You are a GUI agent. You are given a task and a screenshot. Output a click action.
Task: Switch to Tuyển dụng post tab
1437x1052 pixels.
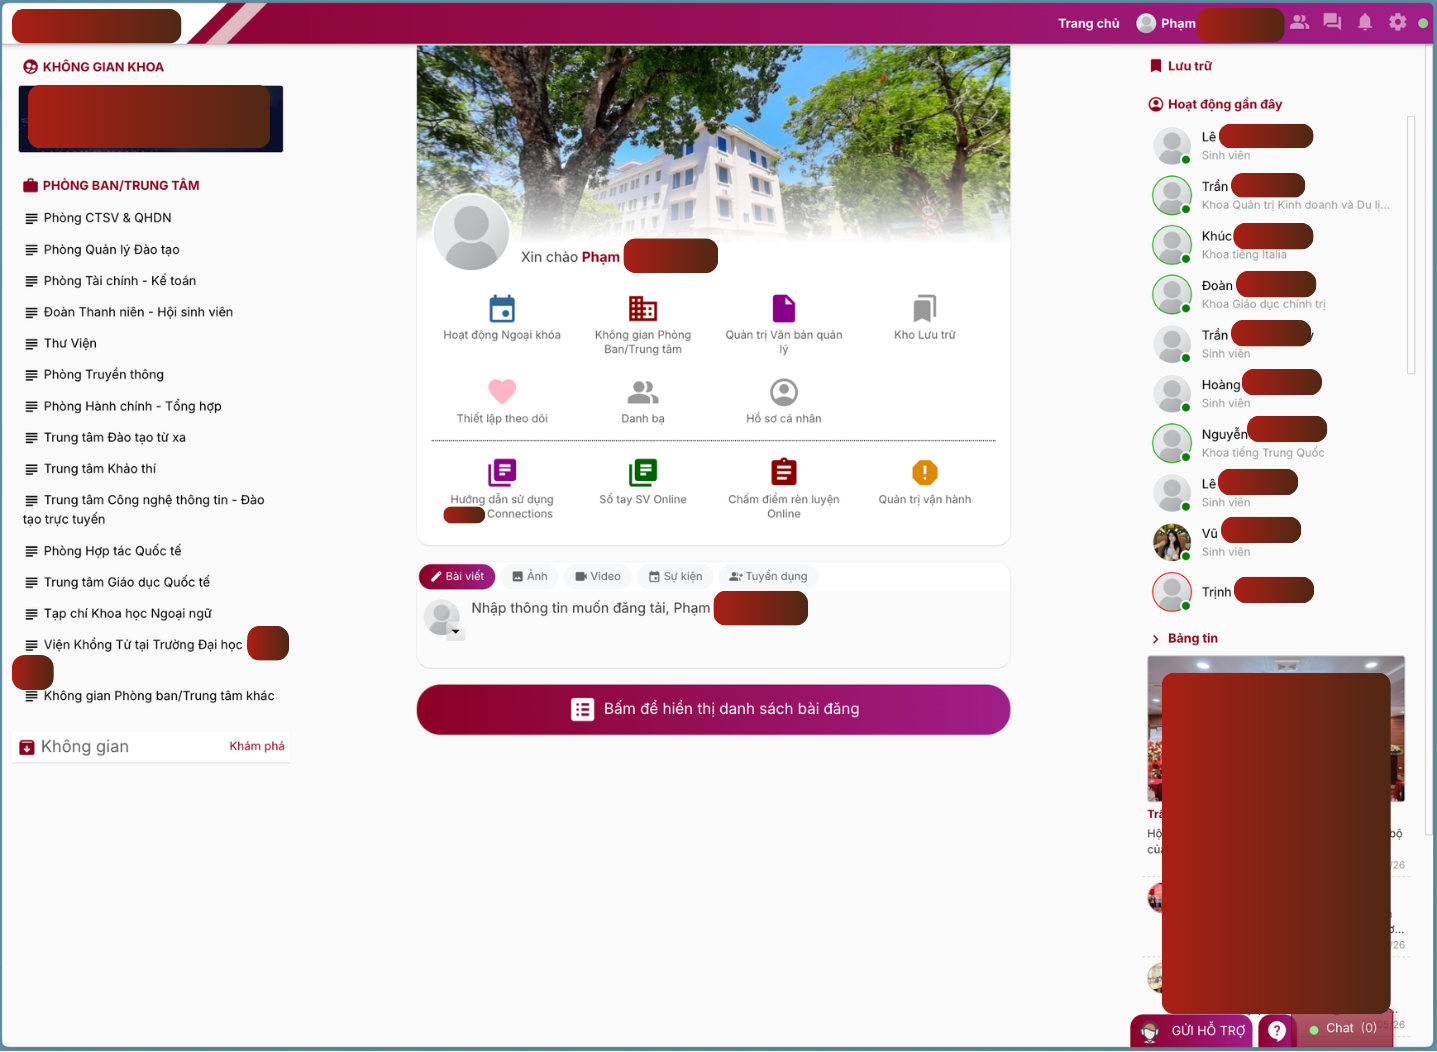(768, 577)
